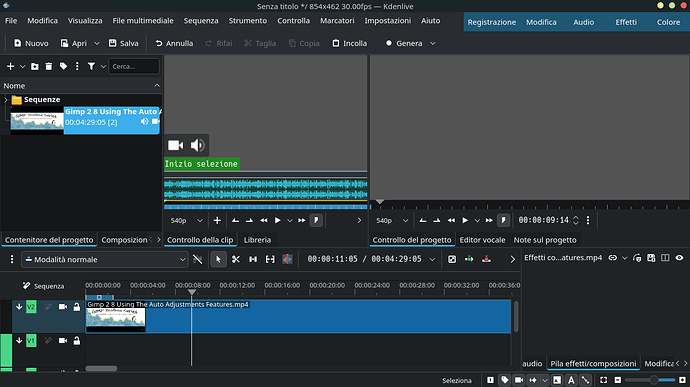690x387 pixels.
Task: Click the Salva button
Action: (x=124, y=44)
